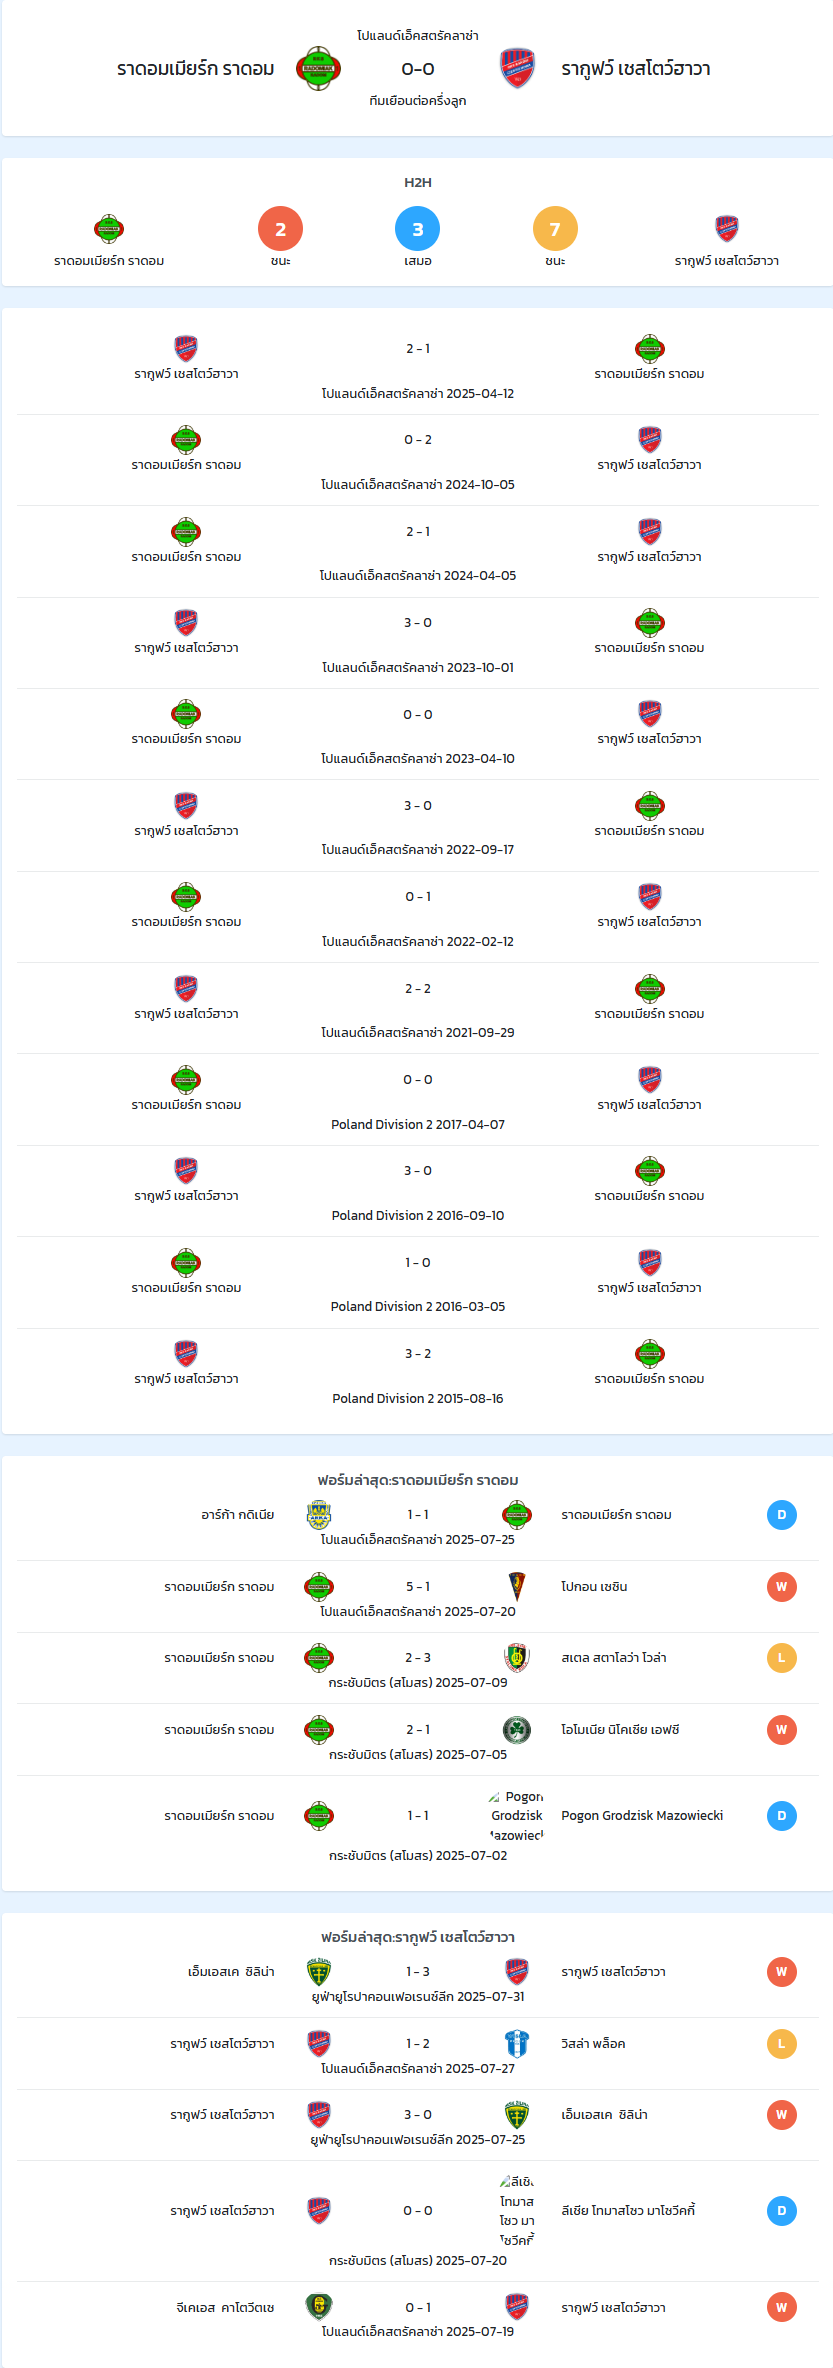This screenshot has width=833, height=2368.
Task: Click header team name Raków Częstochowa
Action: 636,69
